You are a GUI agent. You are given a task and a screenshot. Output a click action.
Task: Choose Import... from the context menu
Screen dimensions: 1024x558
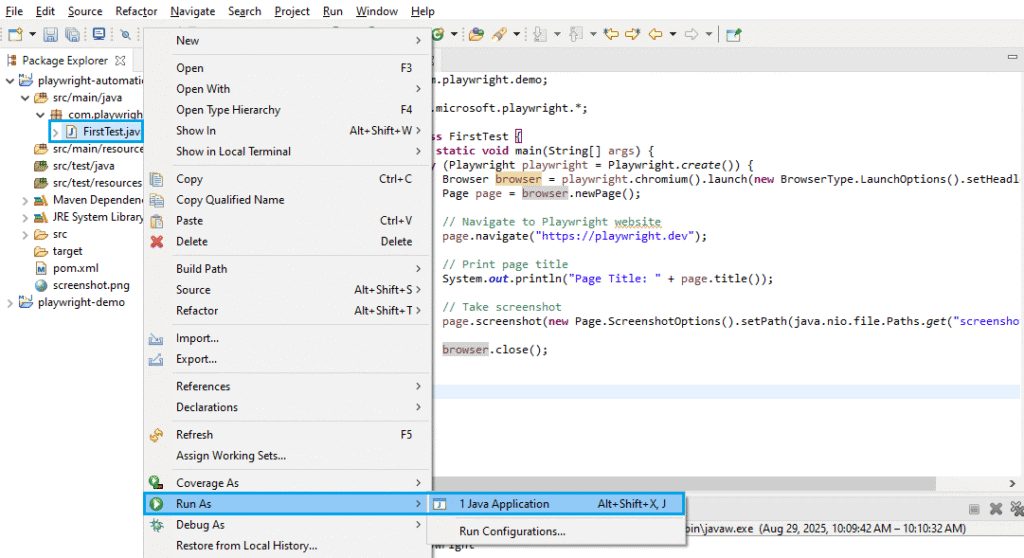pyautogui.click(x=287, y=338)
